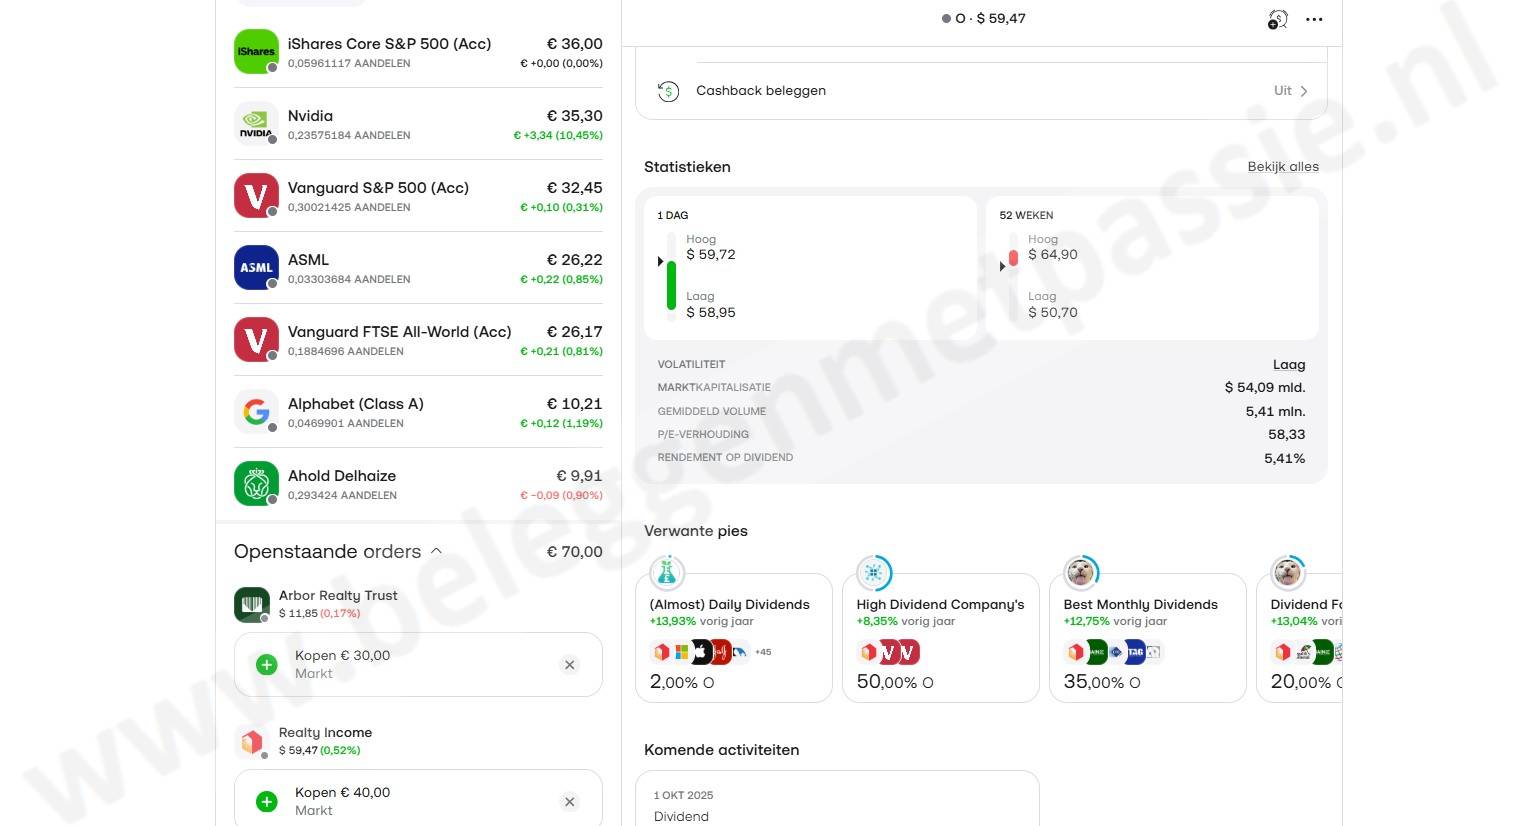Click the iShares Core S&P 500 icon
Image resolution: width=1521 pixels, height=826 pixels.
[x=256, y=52]
